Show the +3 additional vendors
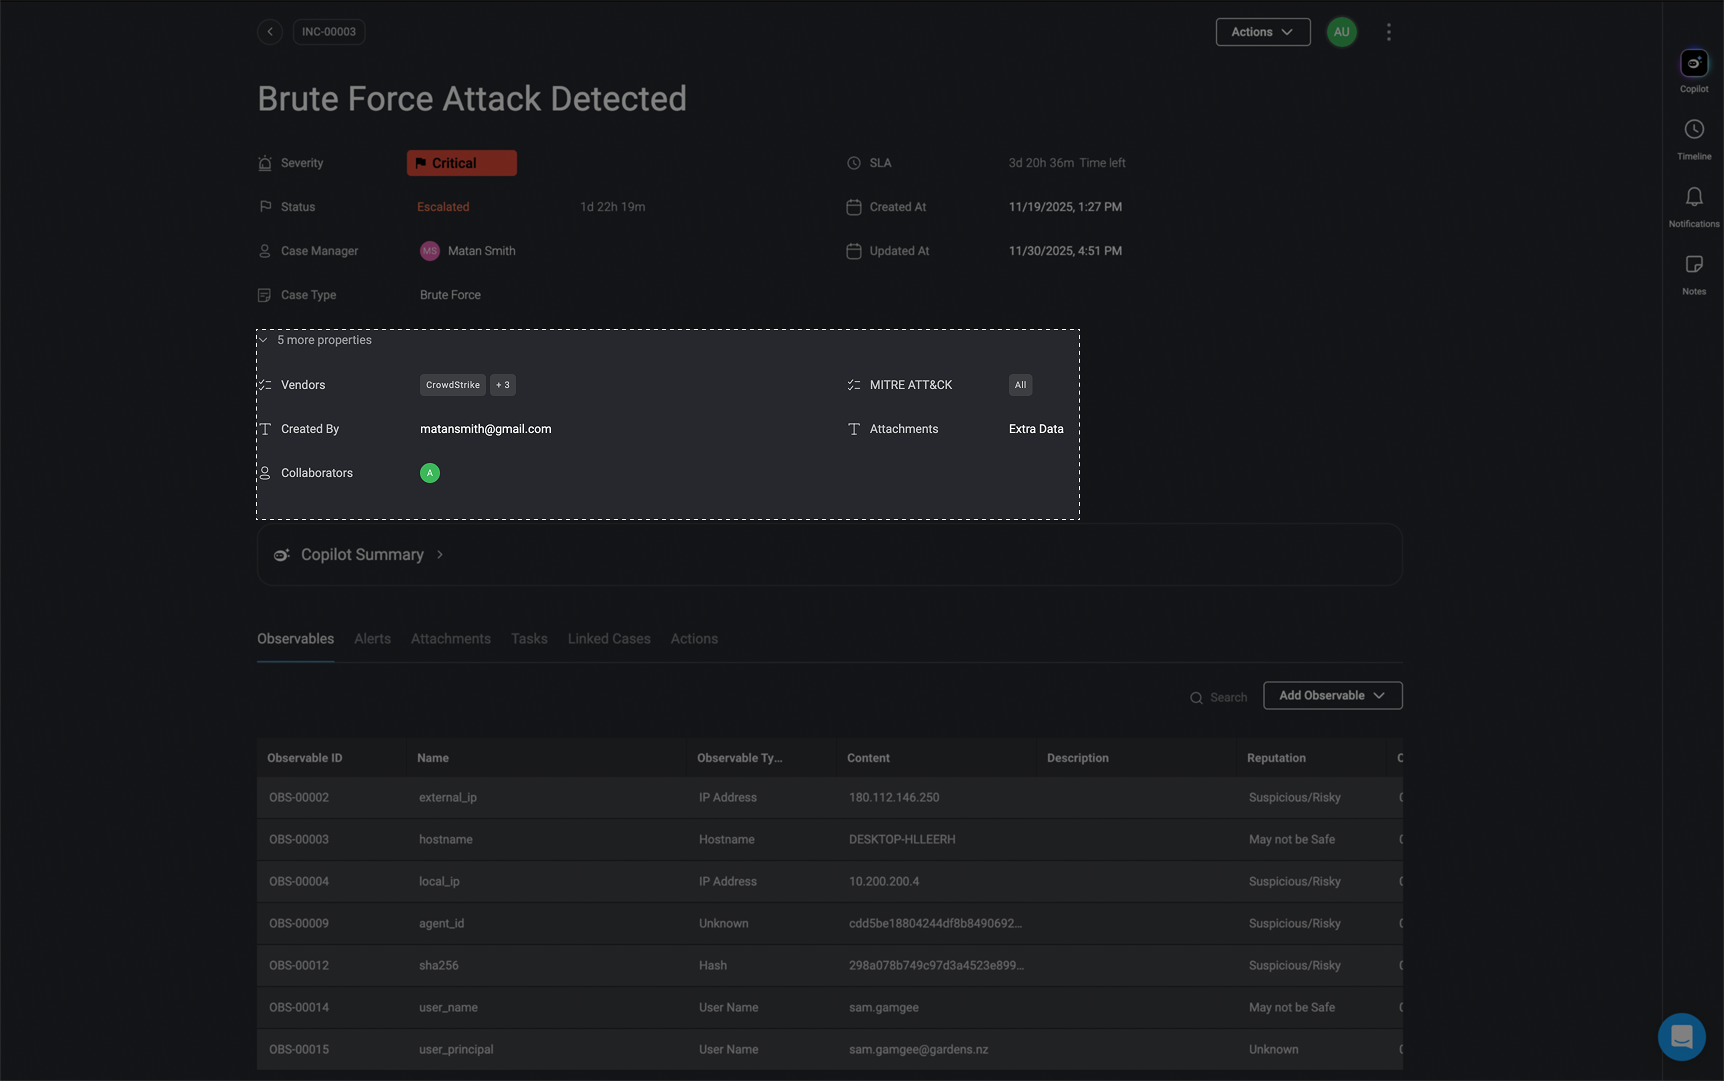This screenshot has width=1724, height=1081. [503, 385]
